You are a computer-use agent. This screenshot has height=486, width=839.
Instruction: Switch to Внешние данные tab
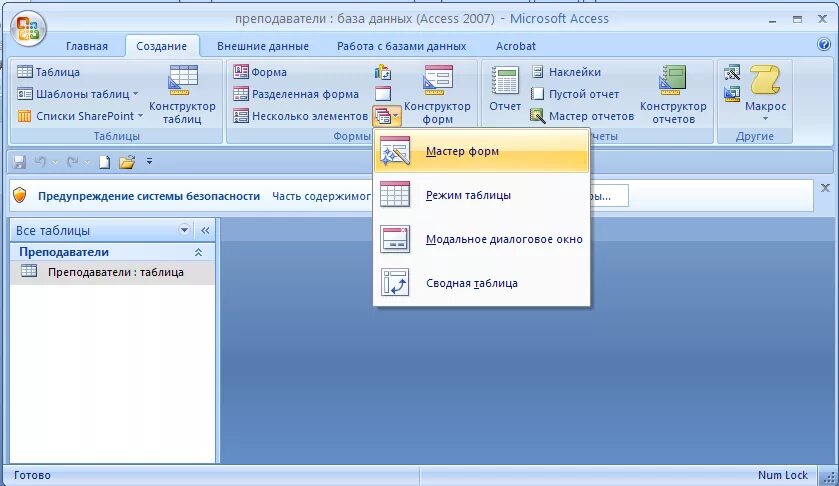pos(263,46)
